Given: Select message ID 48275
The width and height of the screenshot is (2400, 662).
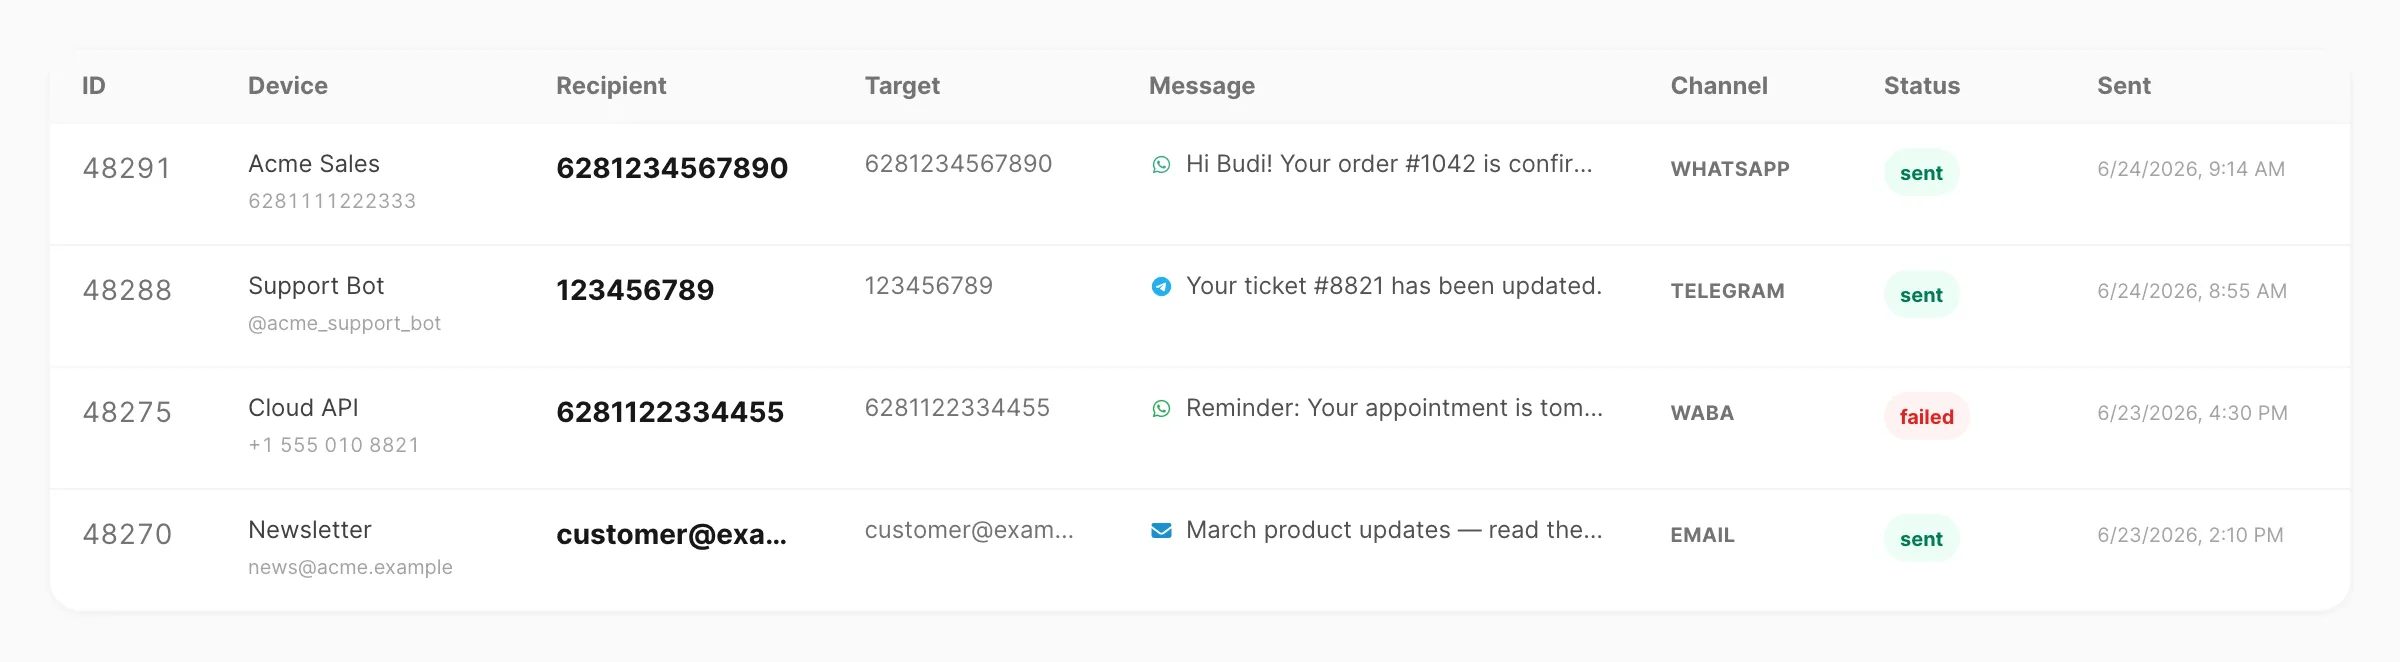Looking at the screenshot, I should [127, 412].
